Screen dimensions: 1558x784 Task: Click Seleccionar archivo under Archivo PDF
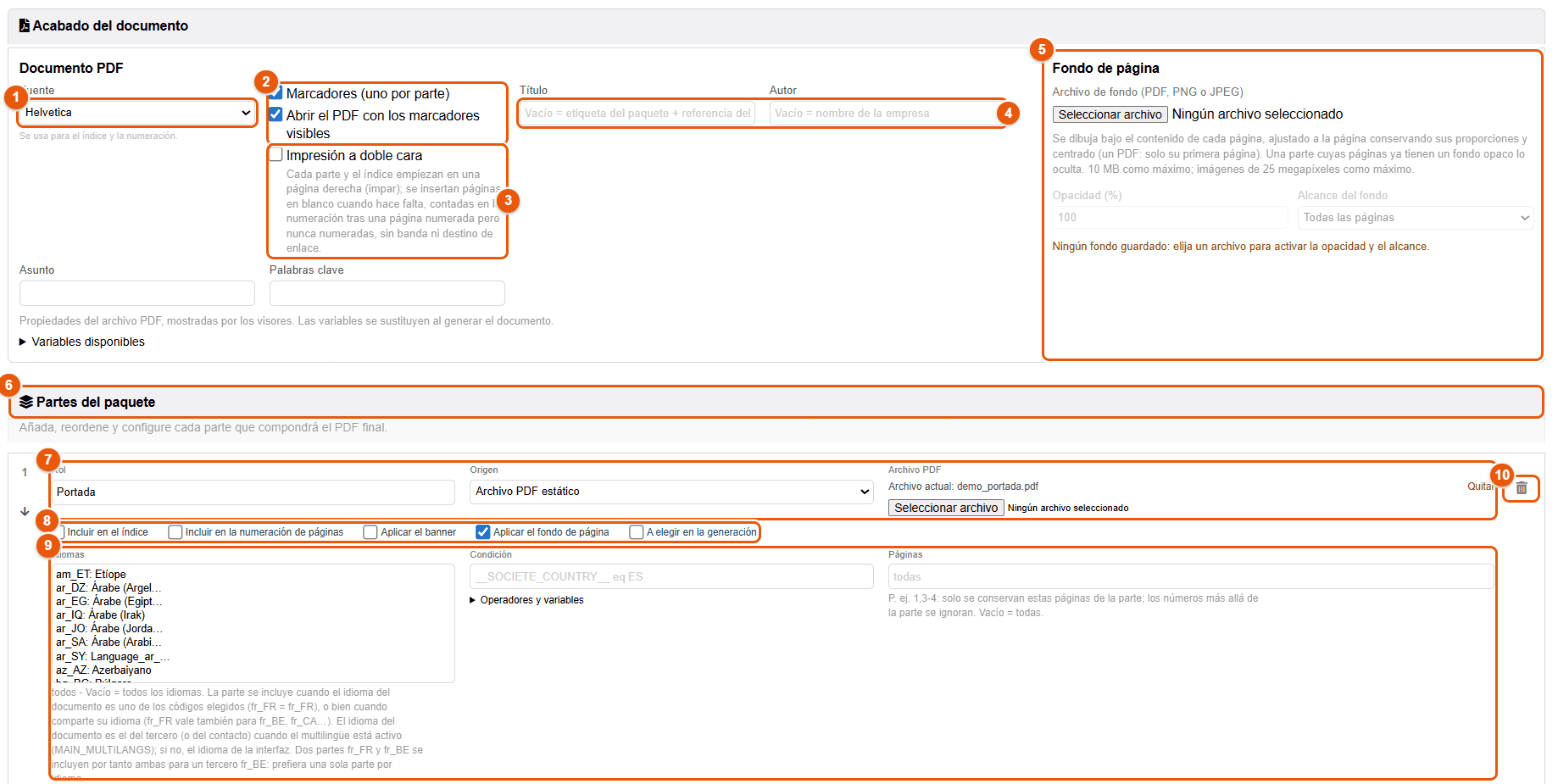(946, 508)
